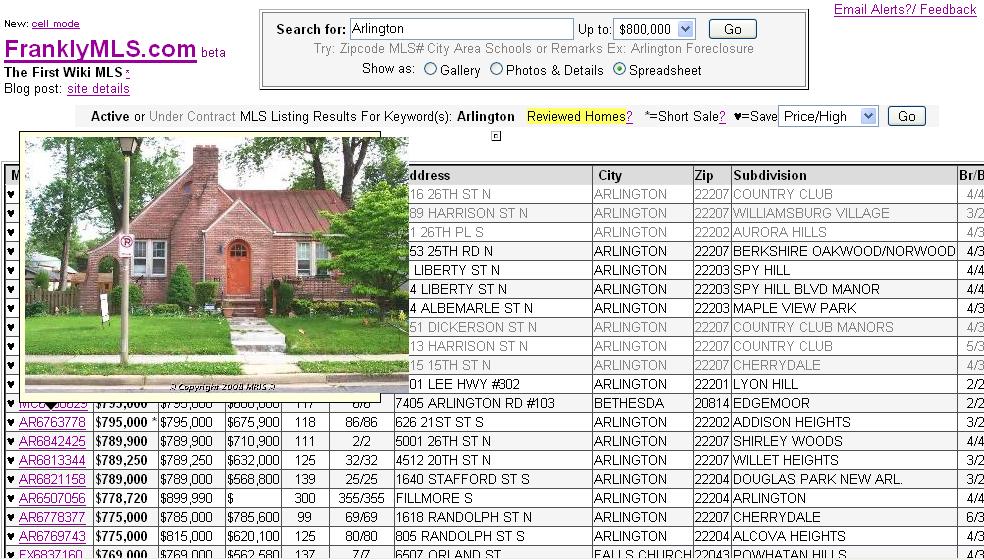
Task: Choose Photos & Details display mode
Action: click(x=496, y=69)
